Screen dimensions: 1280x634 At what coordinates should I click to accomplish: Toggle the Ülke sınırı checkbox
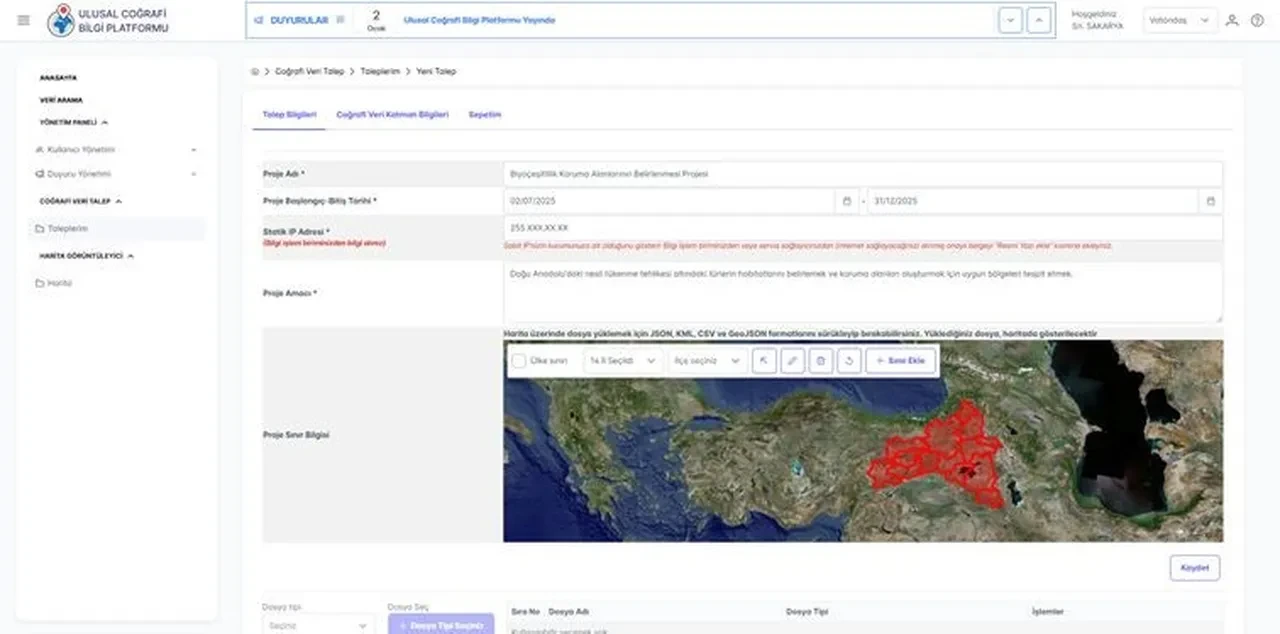click(518, 360)
